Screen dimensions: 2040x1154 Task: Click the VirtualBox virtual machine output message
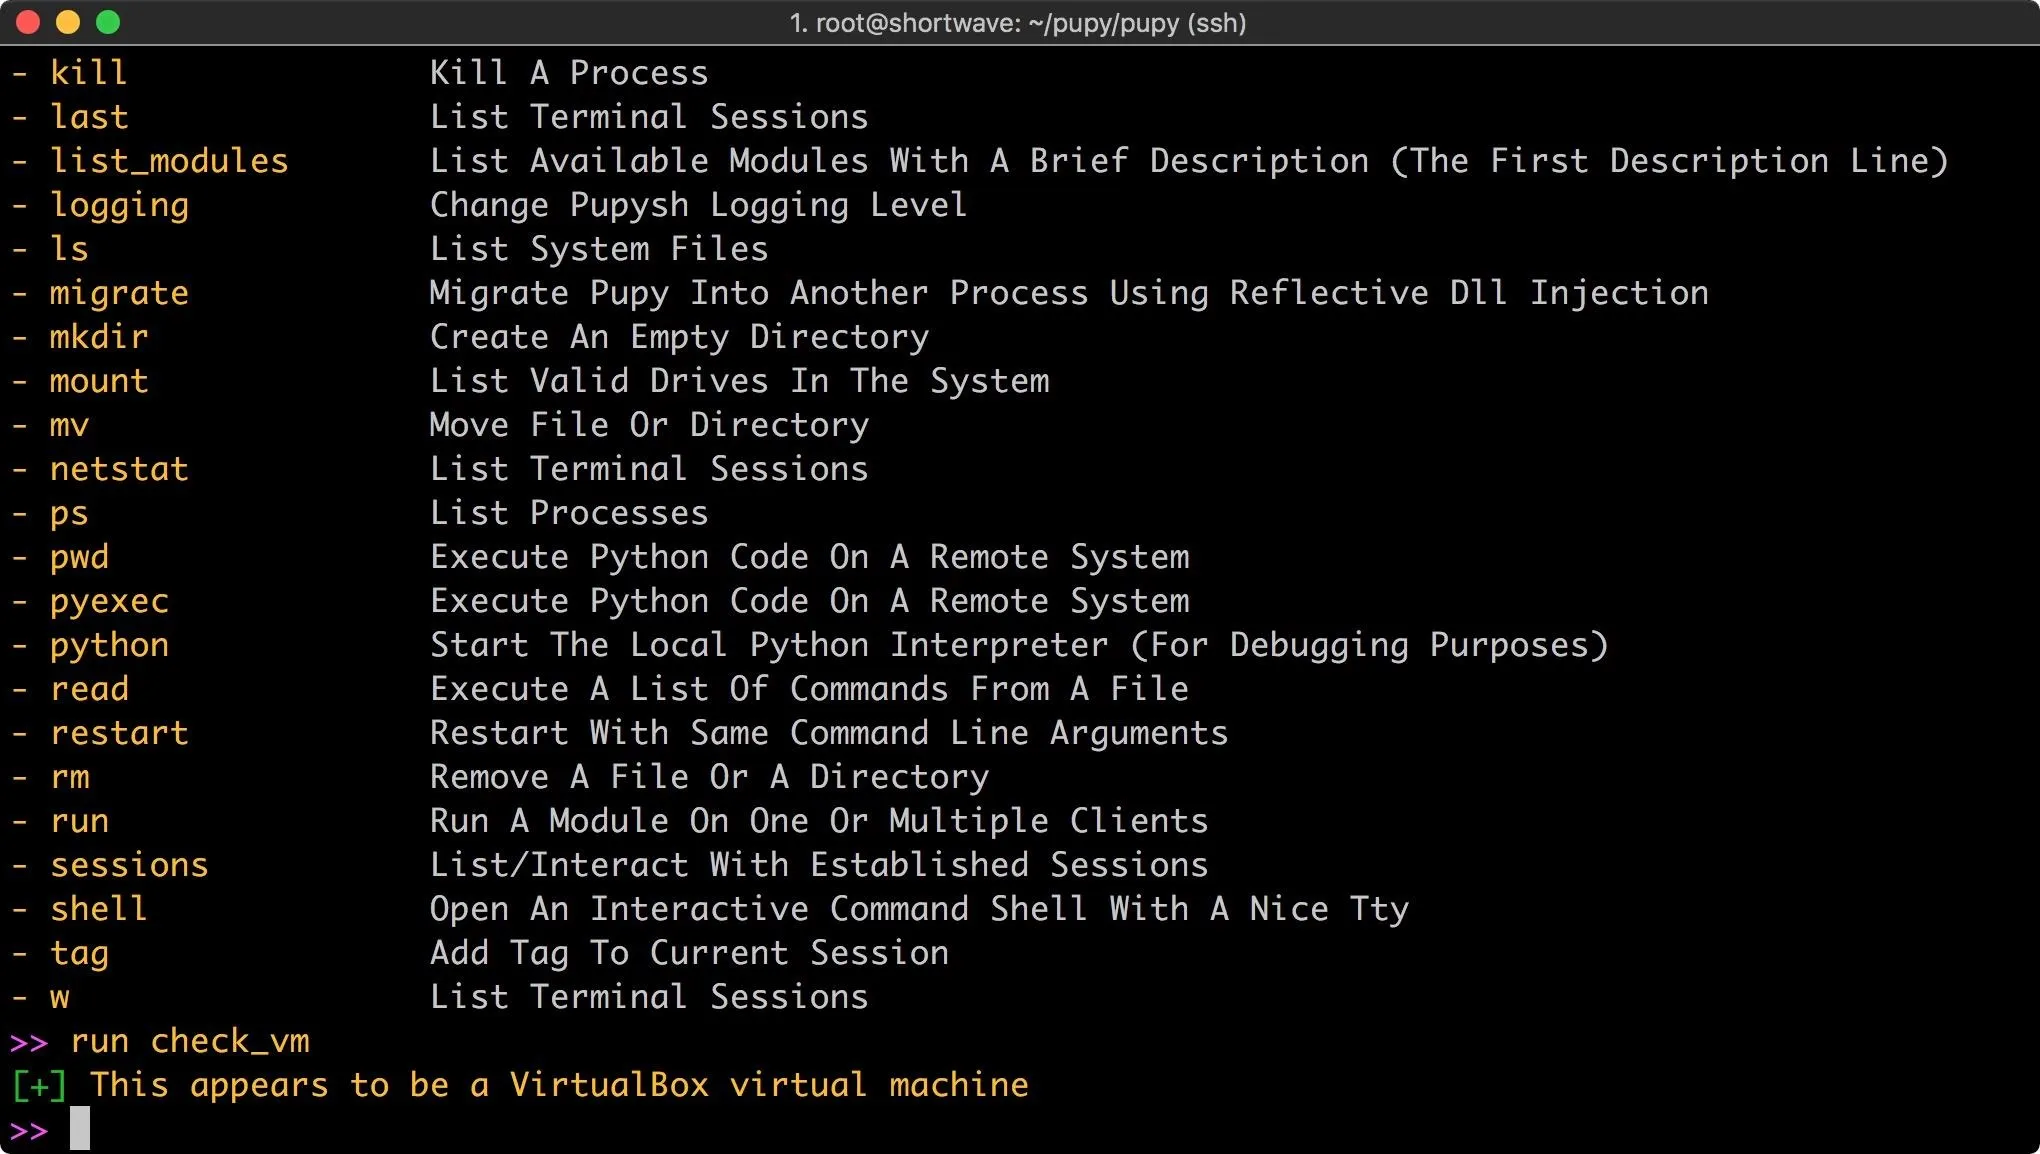[x=559, y=1085]
